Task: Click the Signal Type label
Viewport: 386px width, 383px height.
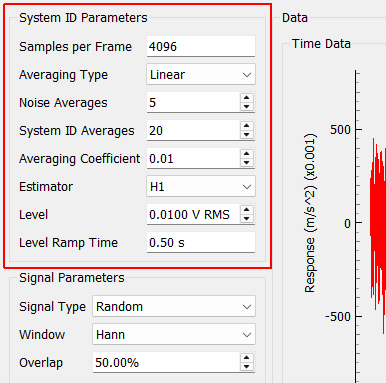Action: [52, 307]
